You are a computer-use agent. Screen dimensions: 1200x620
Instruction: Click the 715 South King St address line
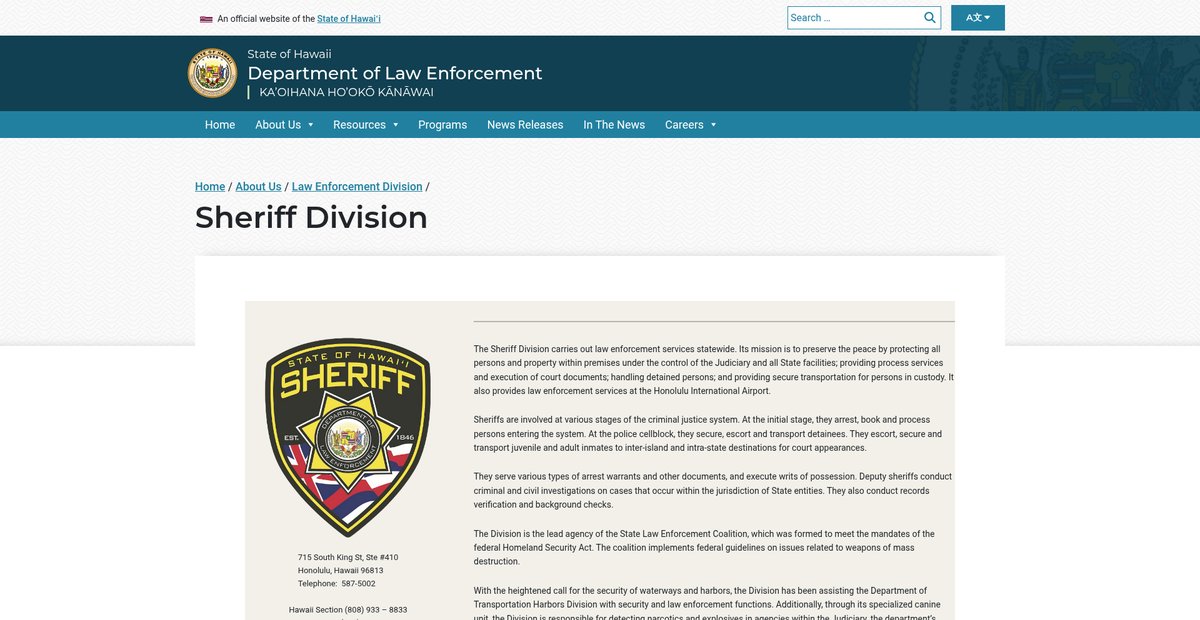tap(348, 557)
